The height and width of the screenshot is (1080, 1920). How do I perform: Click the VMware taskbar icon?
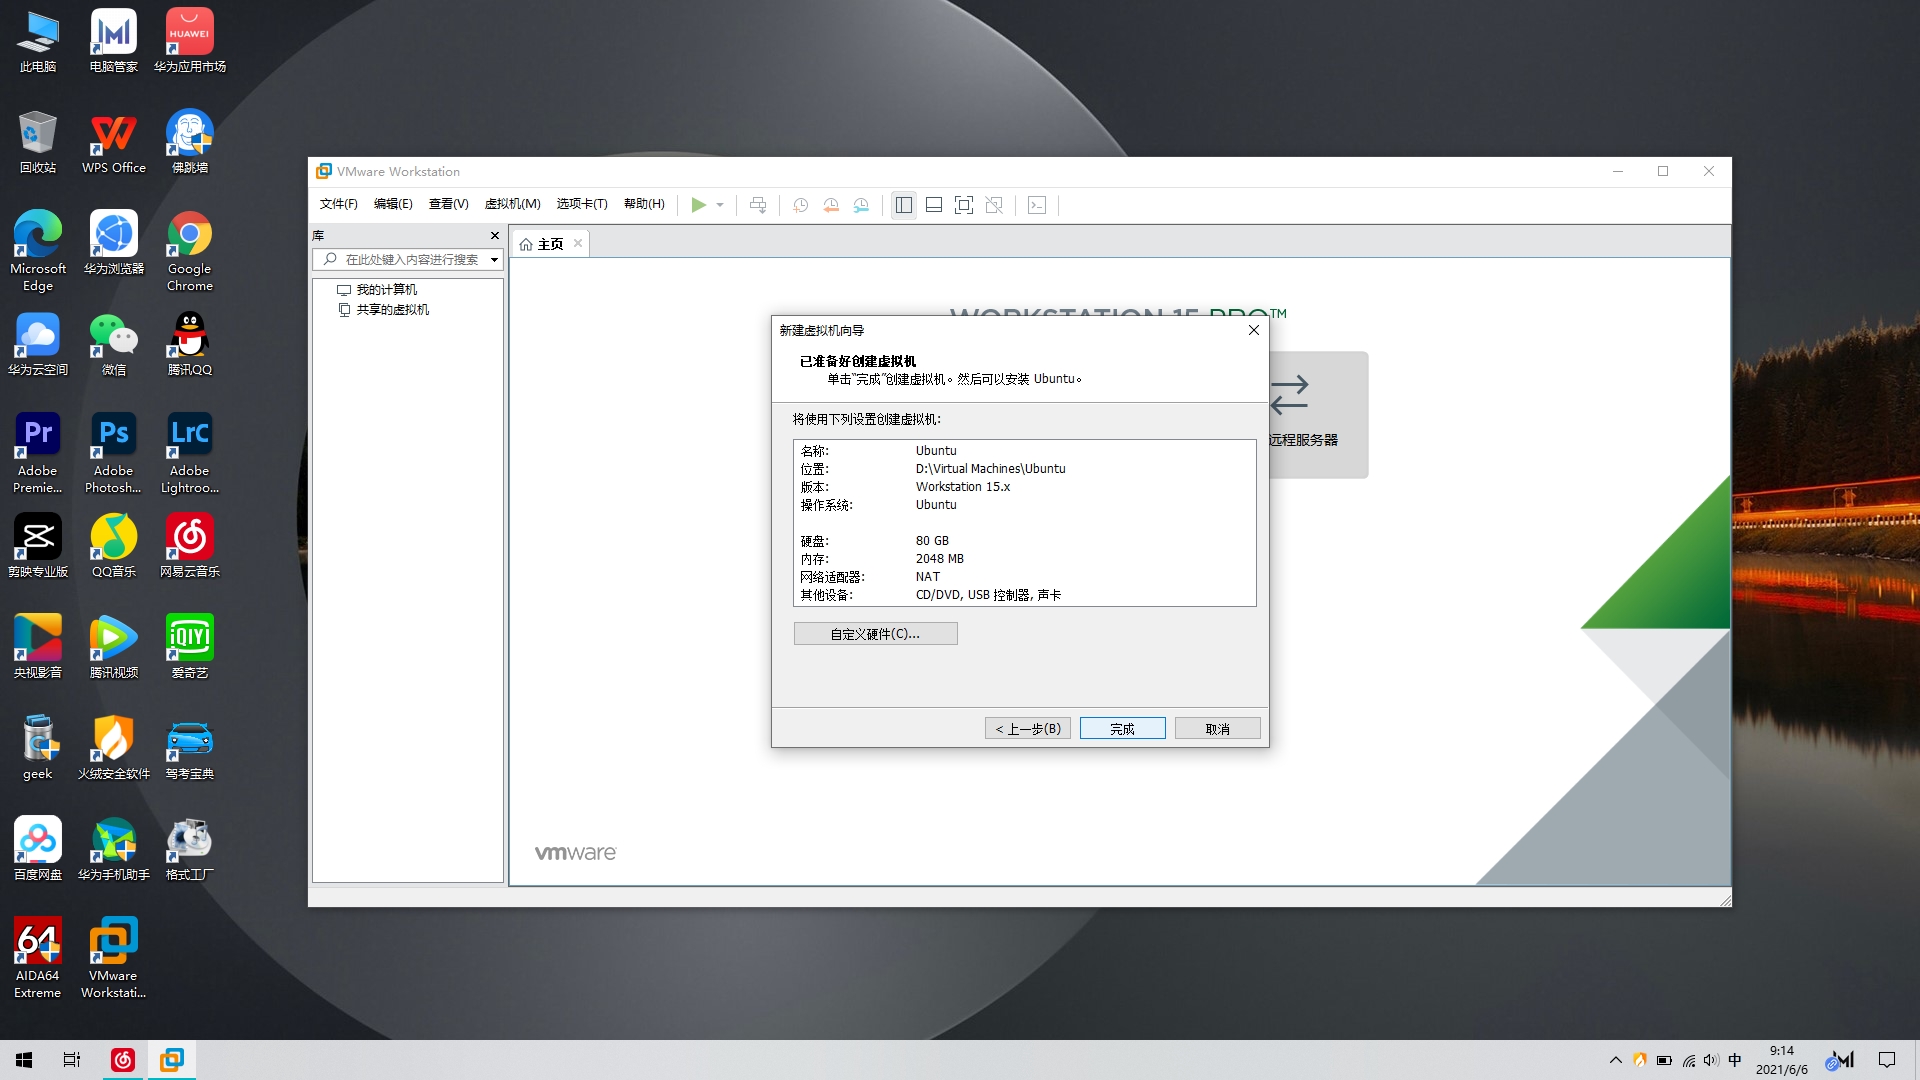tap(172, 1060)
